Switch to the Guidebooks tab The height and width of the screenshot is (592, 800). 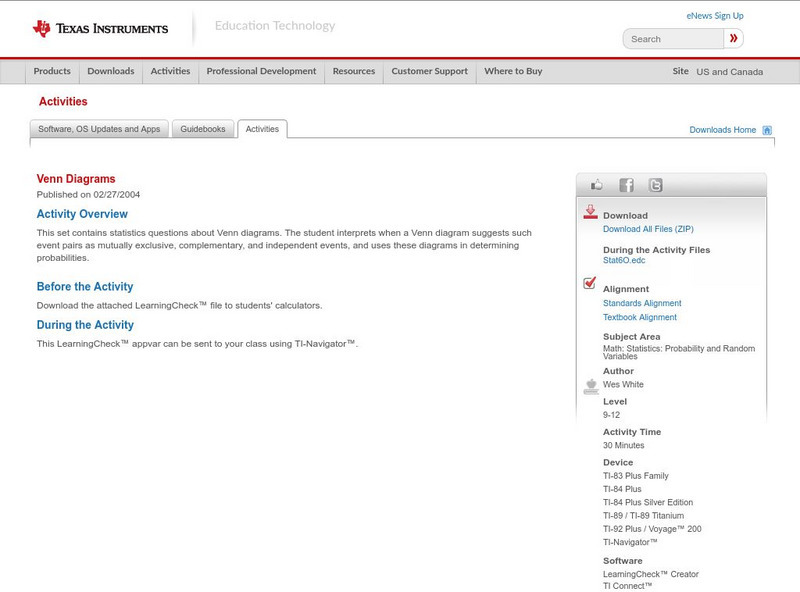pyautogui.click(x=203, y=129)
